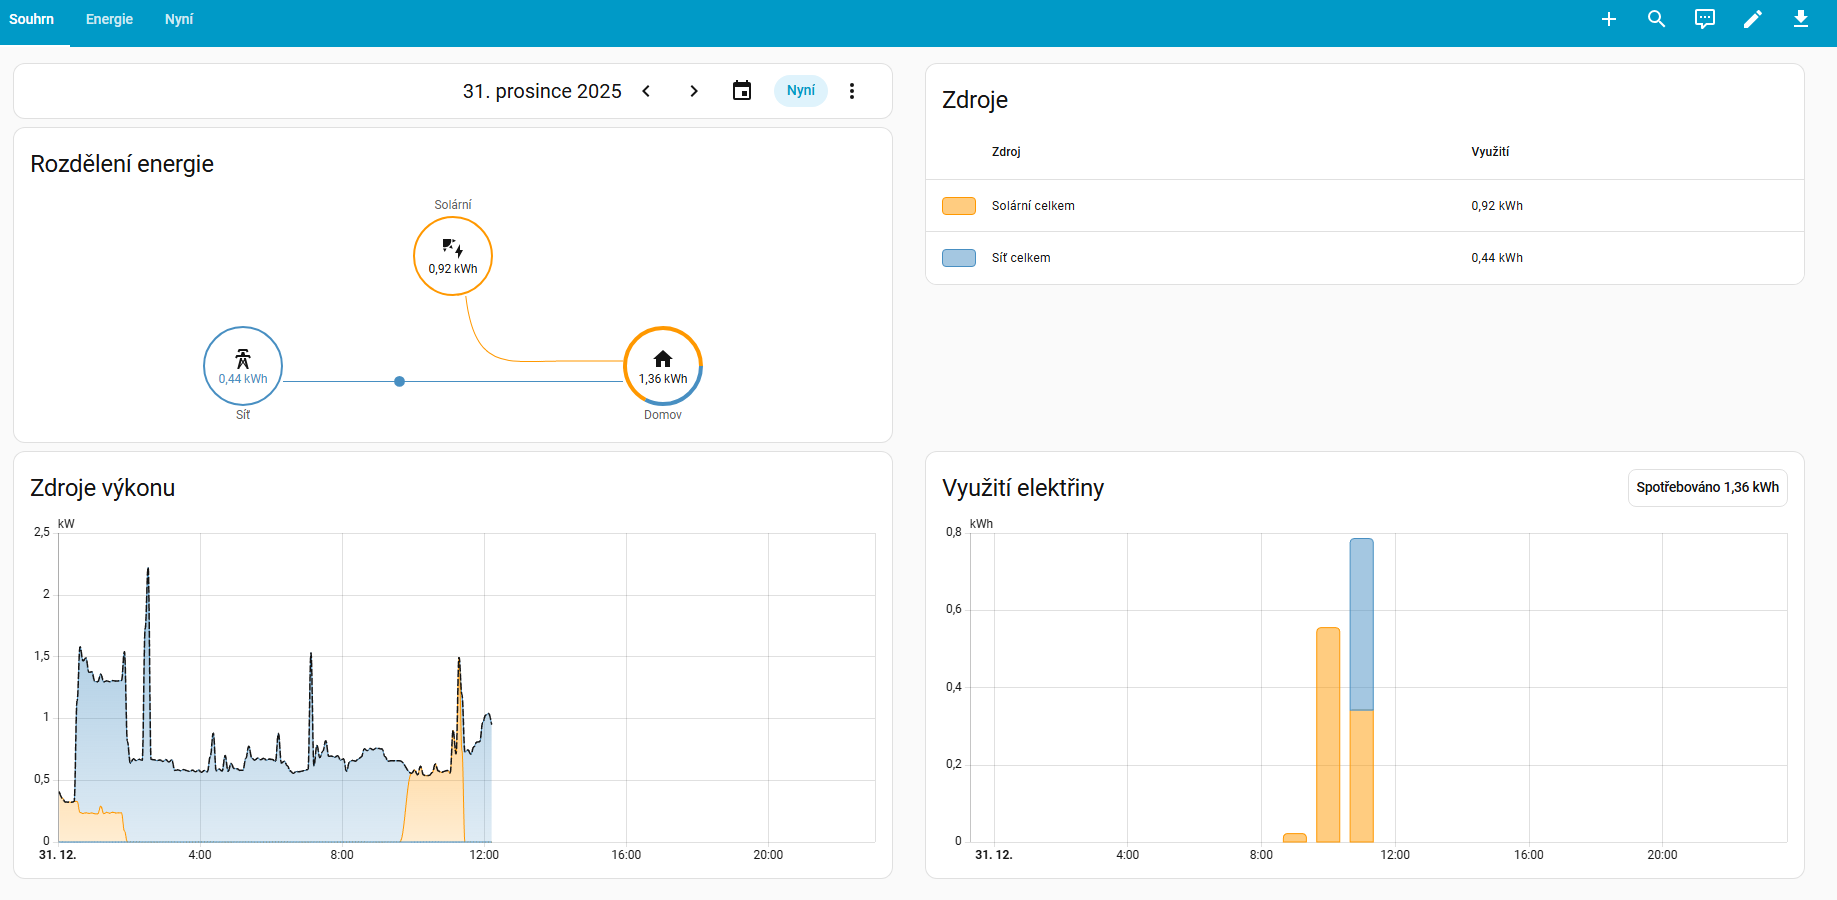Open search with the magnifier icon
Viewport: 1837px width, 900px height.
point(1656,19)
